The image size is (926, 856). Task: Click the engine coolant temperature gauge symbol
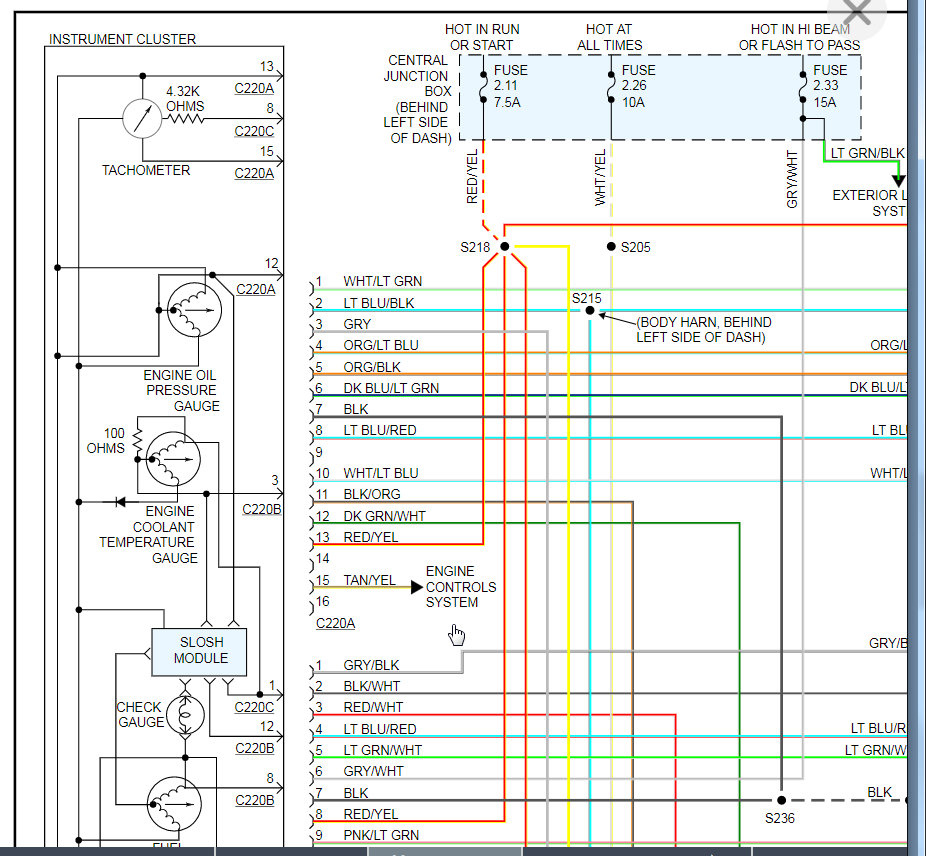tap(173, 459)
